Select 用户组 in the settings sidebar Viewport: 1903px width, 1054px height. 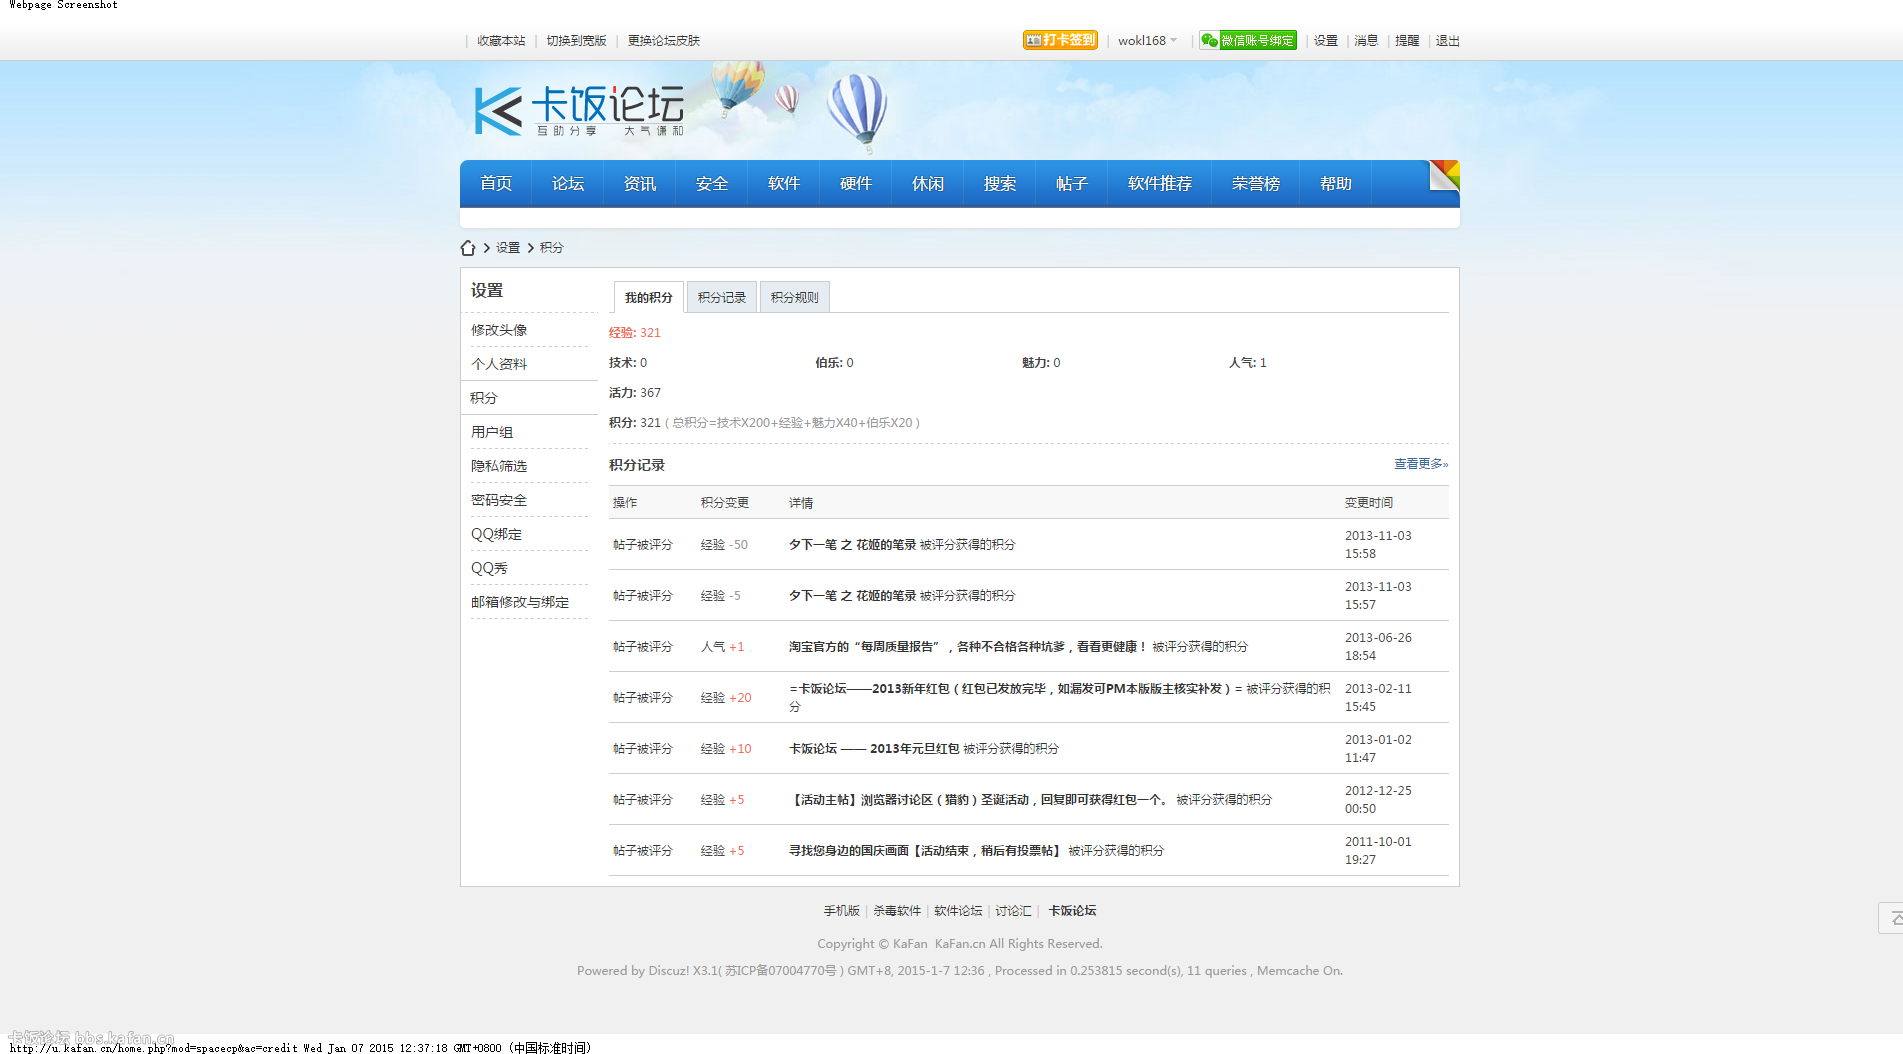(492, 432)
